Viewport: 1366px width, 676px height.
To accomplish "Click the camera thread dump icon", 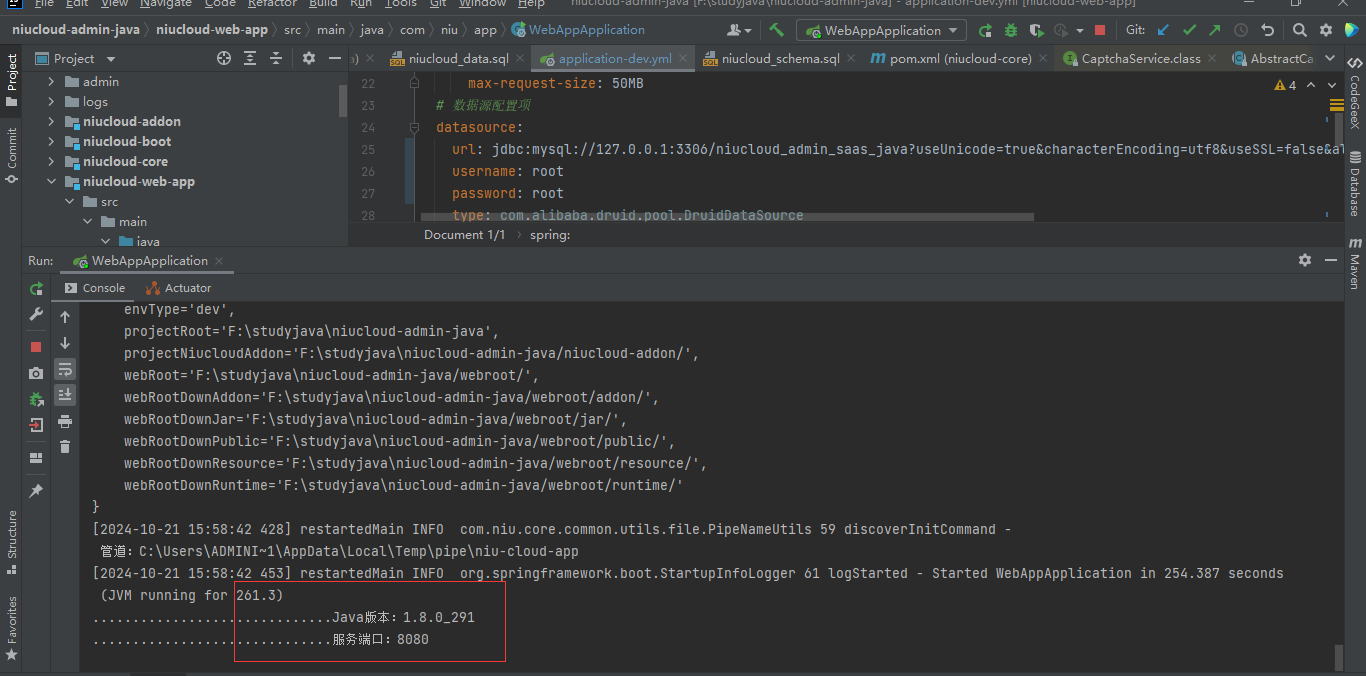I will [36, 373].
